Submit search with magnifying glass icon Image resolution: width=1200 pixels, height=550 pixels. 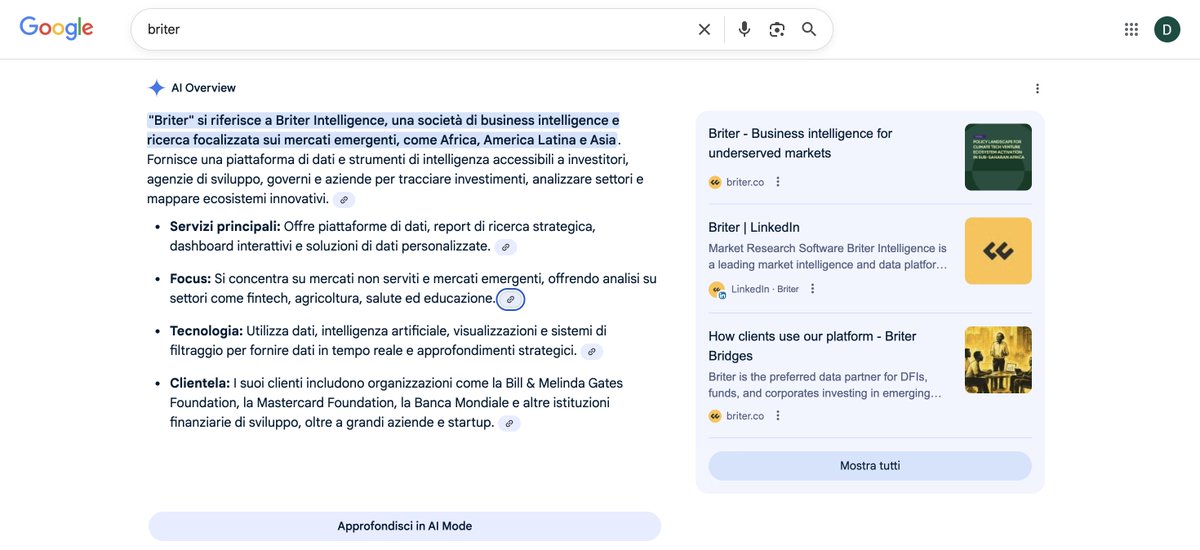coord(809,29)
